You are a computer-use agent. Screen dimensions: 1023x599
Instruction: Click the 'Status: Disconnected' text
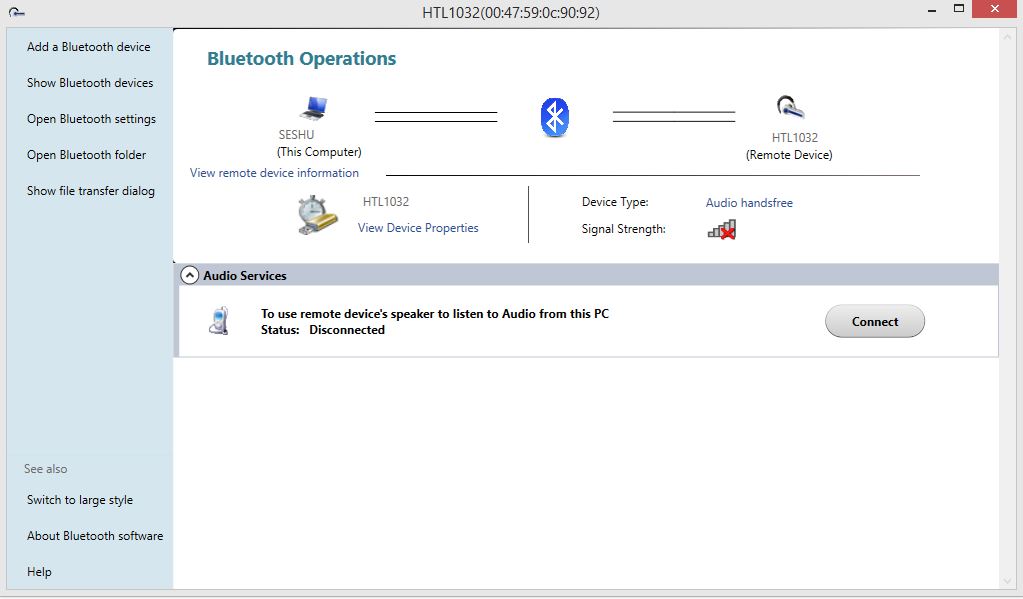[323, 330]
